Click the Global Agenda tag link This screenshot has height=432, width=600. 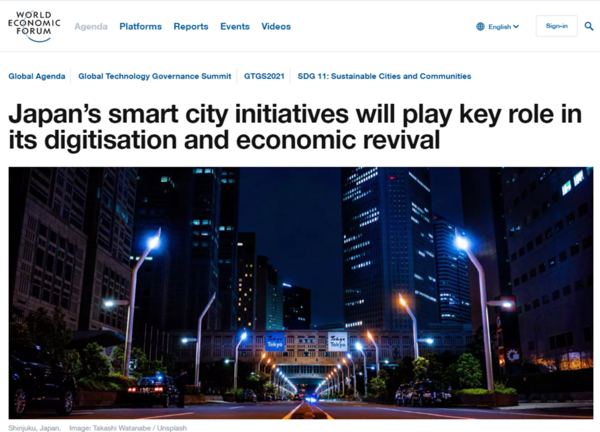(37, 76)
